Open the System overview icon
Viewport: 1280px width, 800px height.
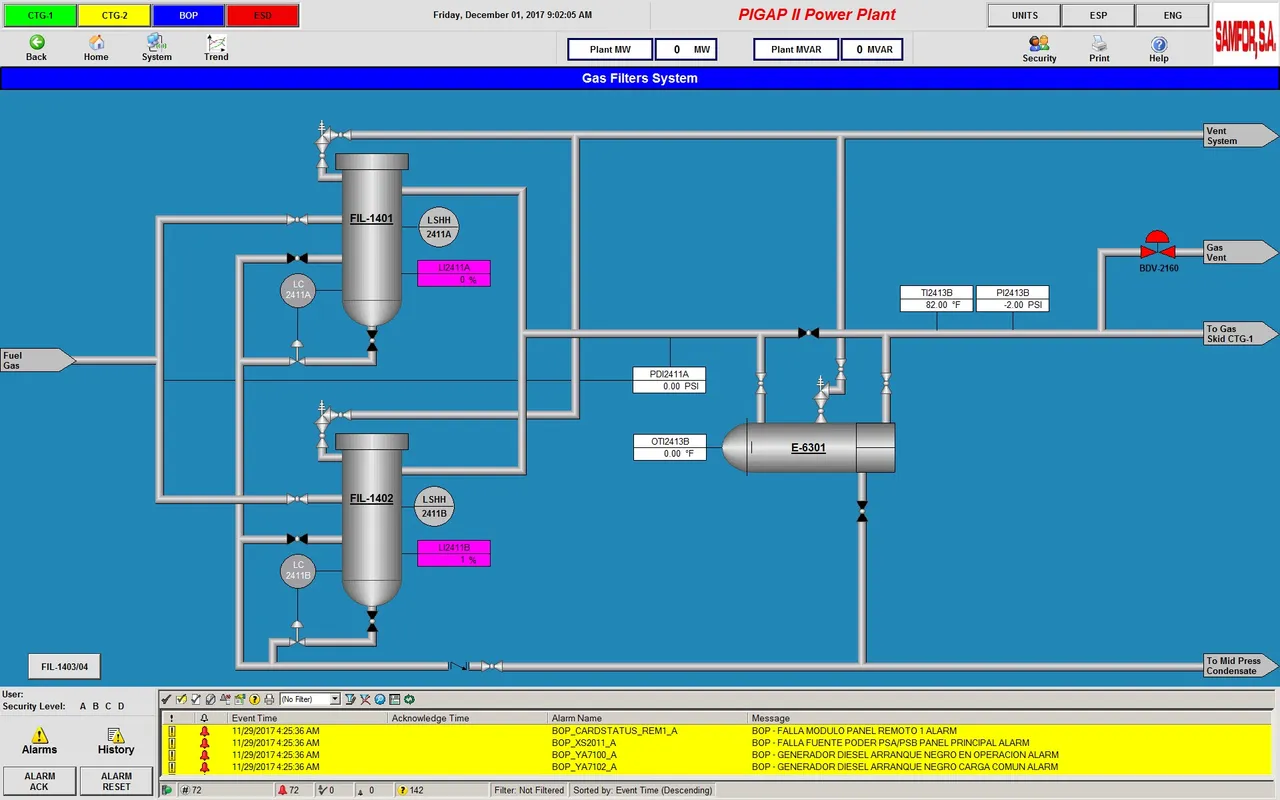click(156, 43)
